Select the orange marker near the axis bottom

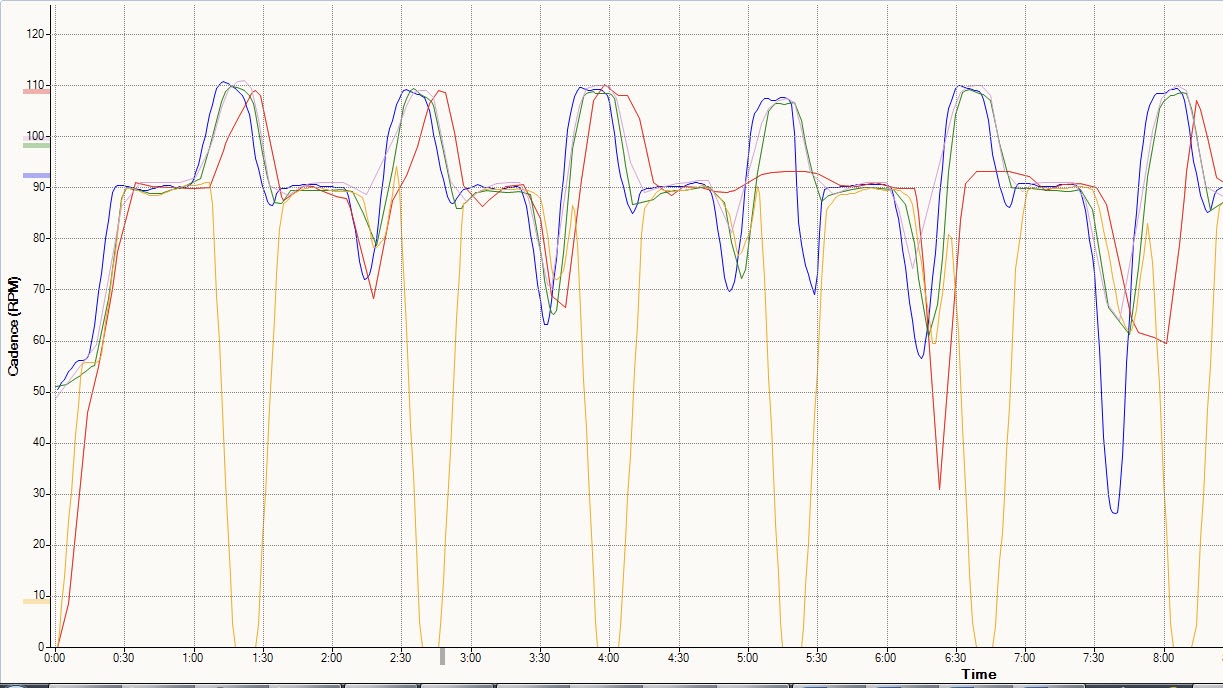(36, 601)
